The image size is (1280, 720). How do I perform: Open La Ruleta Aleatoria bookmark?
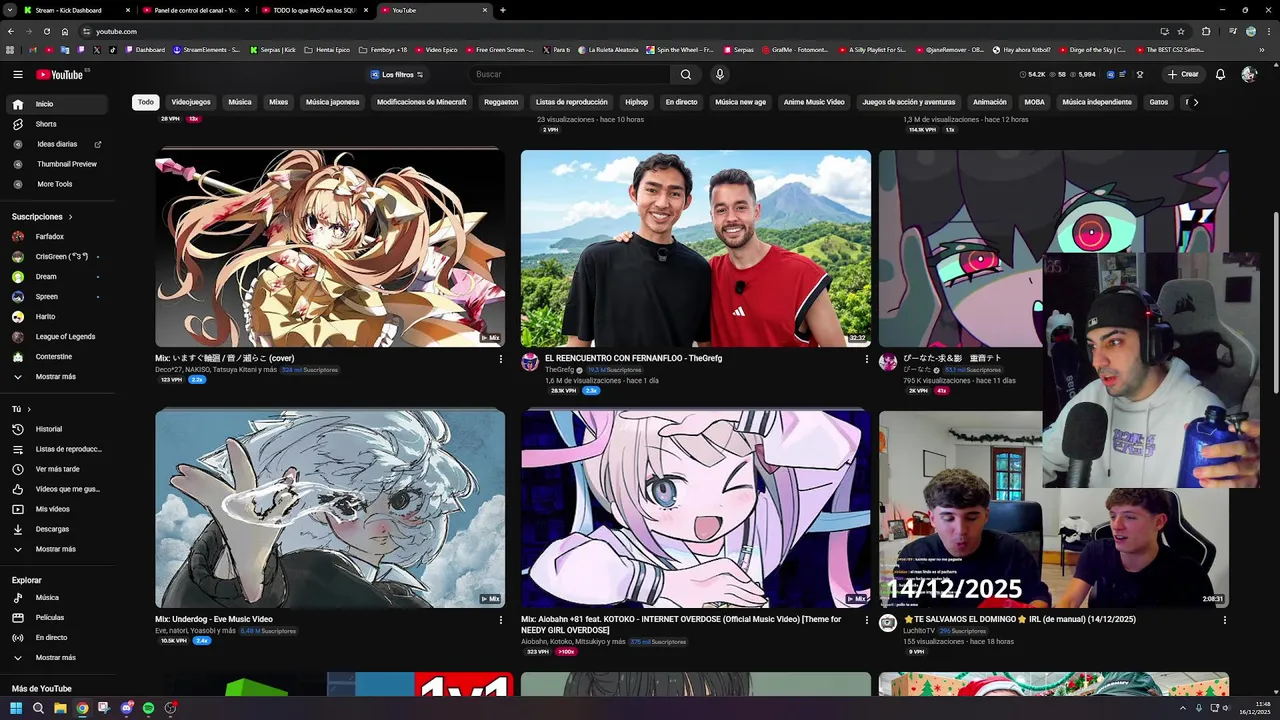point(609,49)
